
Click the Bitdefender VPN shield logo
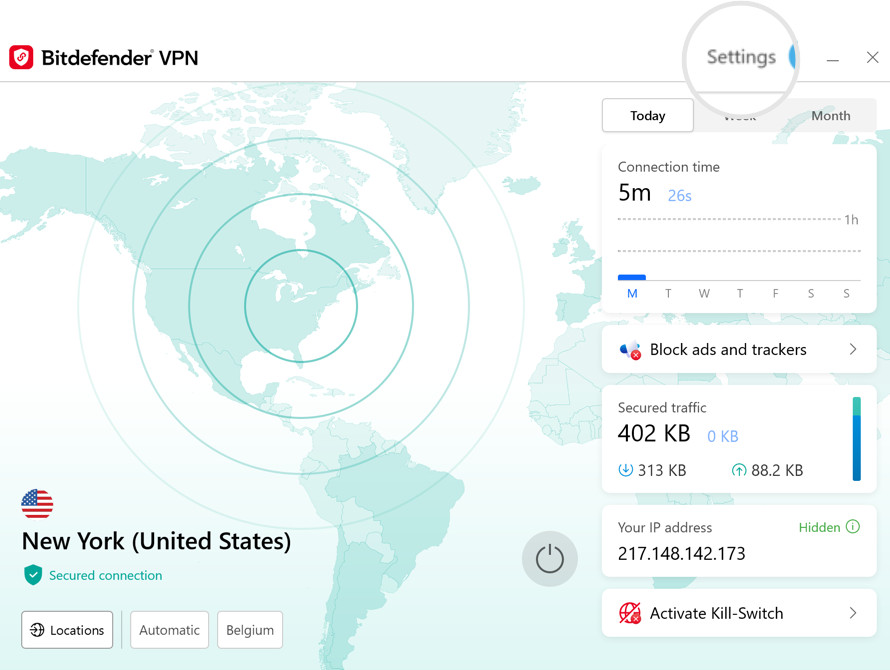click(21, 57)
